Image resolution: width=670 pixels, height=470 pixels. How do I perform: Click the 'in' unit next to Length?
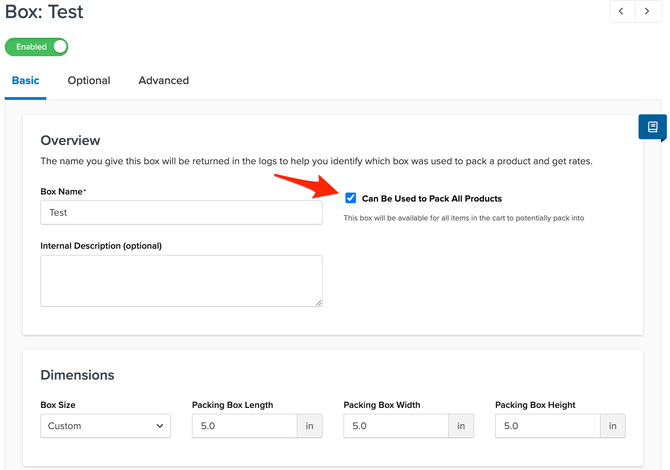pyautogui.click(x=310, y=426)
